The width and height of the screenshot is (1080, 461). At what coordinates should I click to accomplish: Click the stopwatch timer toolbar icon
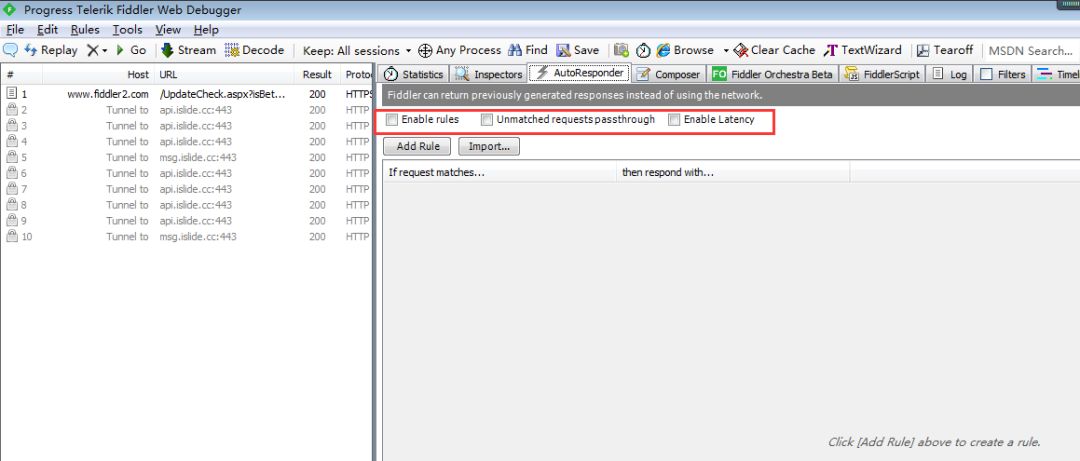coord(643,50)
